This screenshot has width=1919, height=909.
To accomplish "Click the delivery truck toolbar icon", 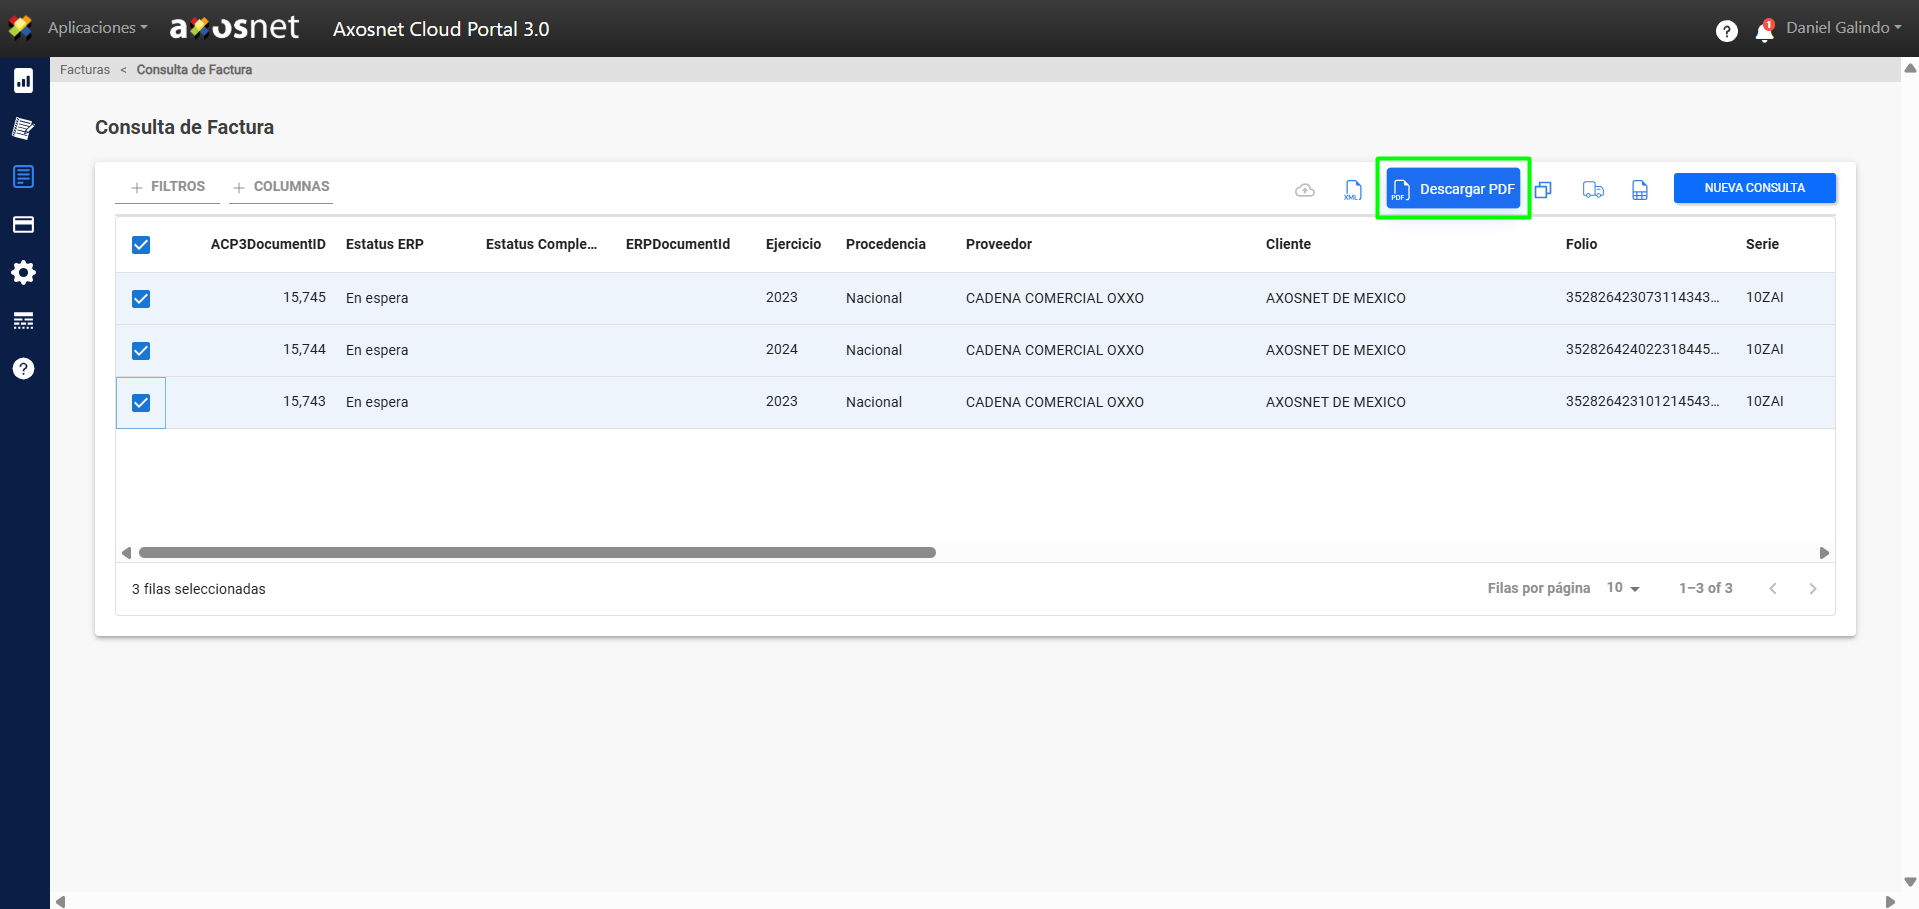I will tap(1593, 190).
